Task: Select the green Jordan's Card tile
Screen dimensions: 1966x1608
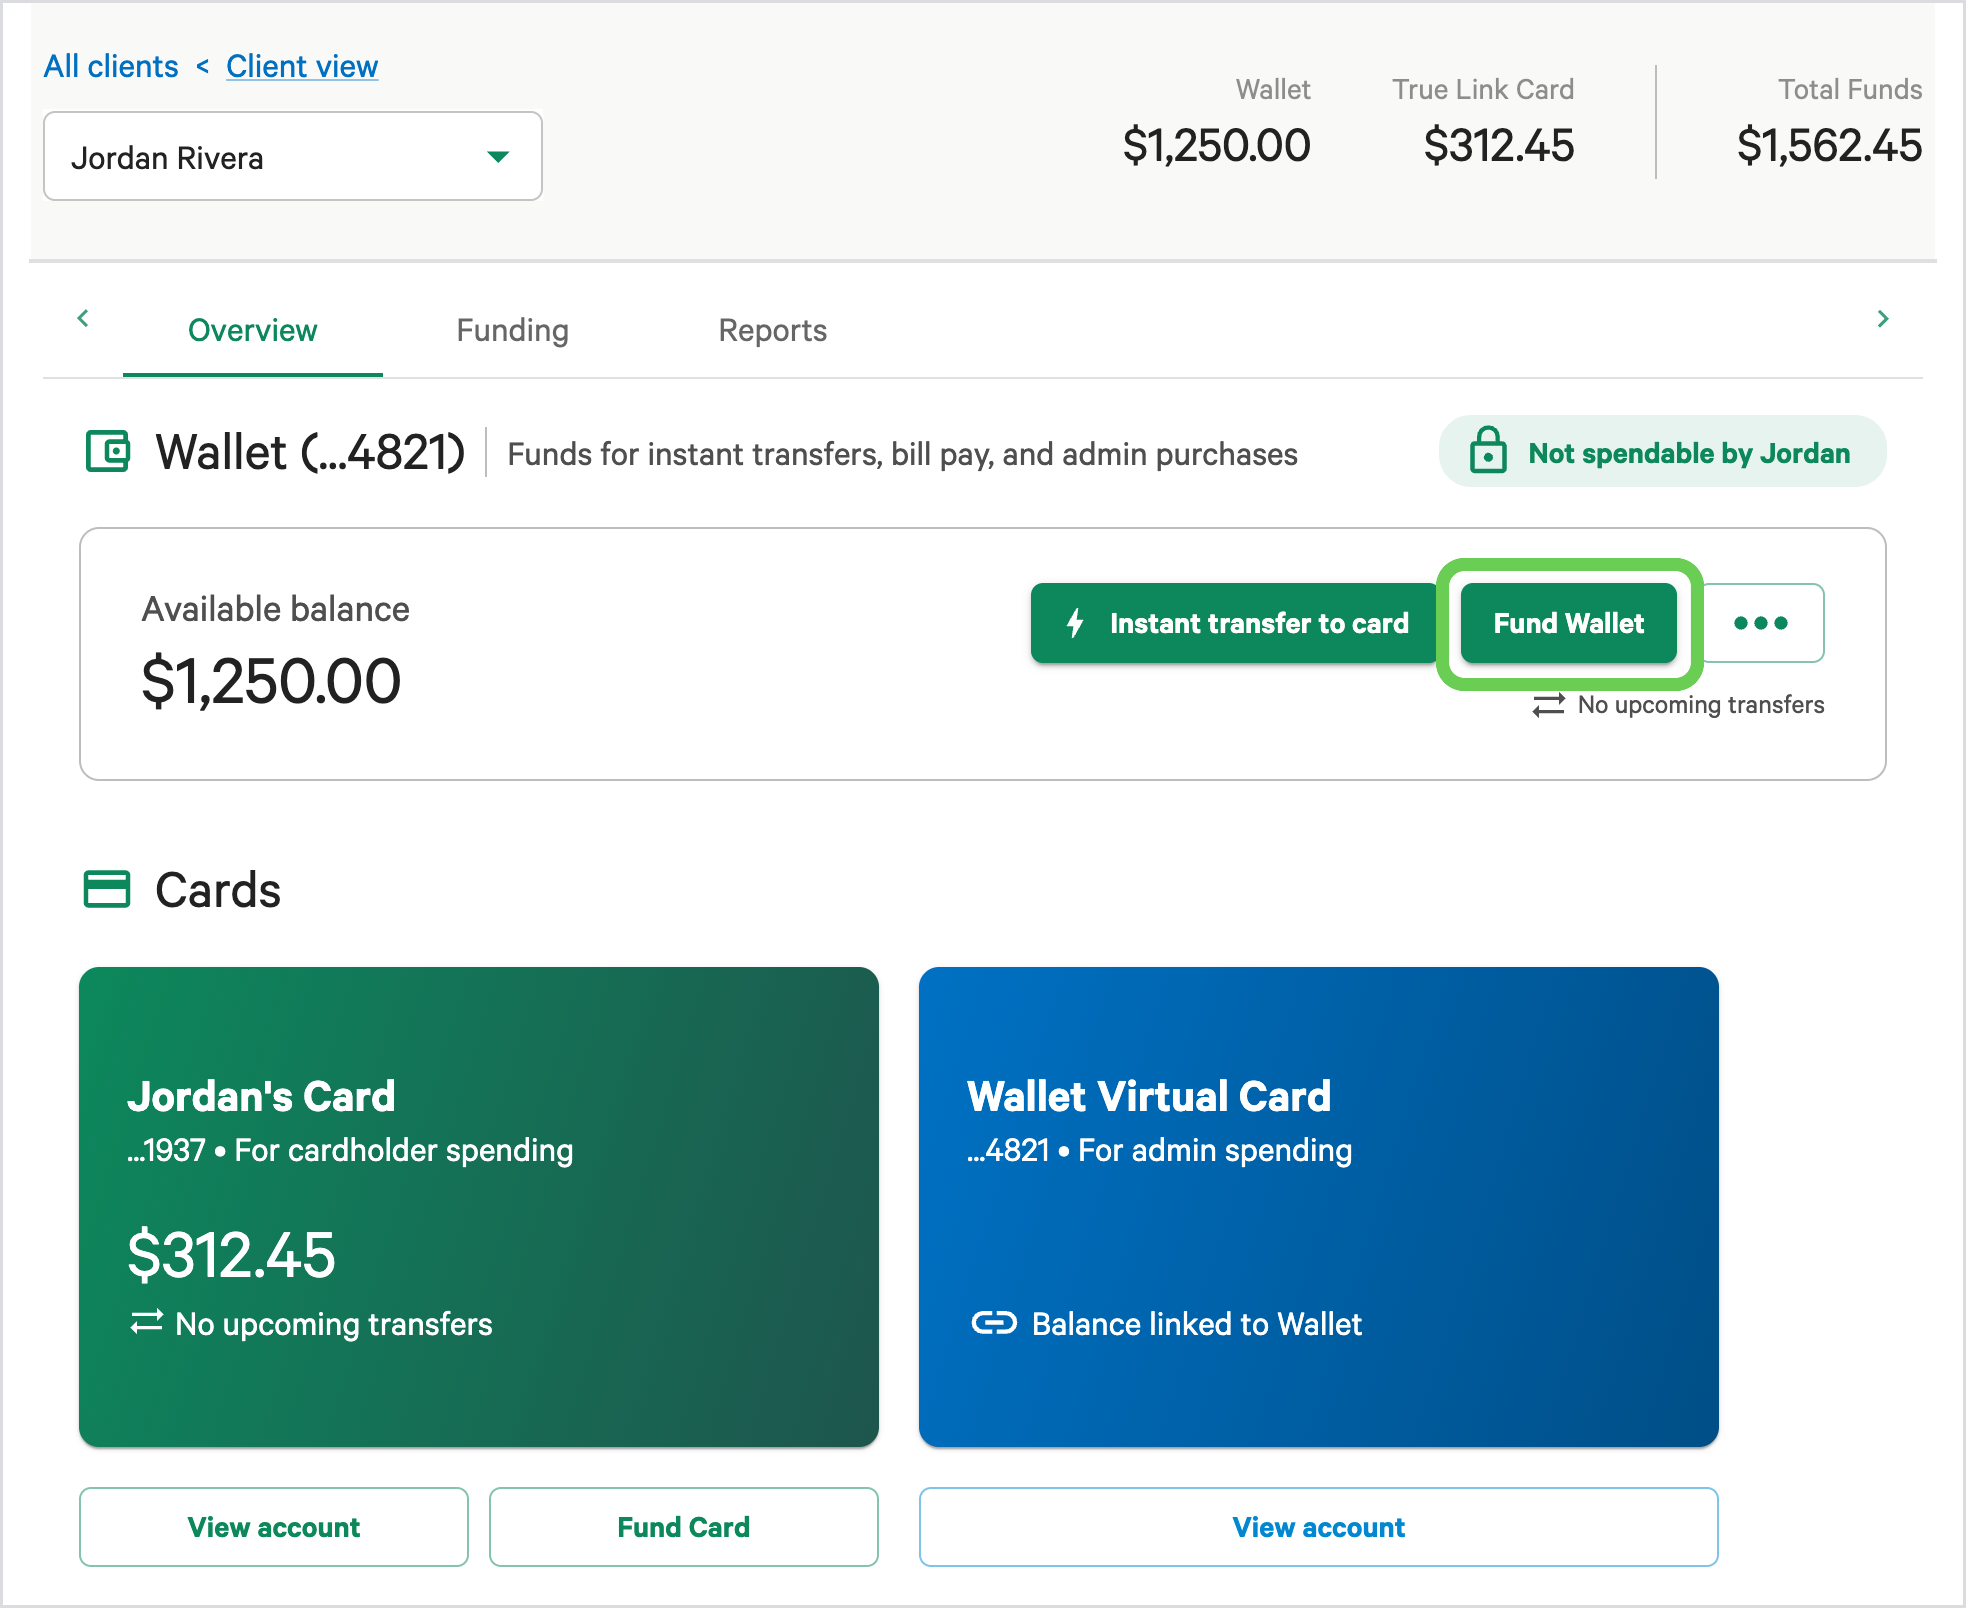Action: click(479, 1207)
